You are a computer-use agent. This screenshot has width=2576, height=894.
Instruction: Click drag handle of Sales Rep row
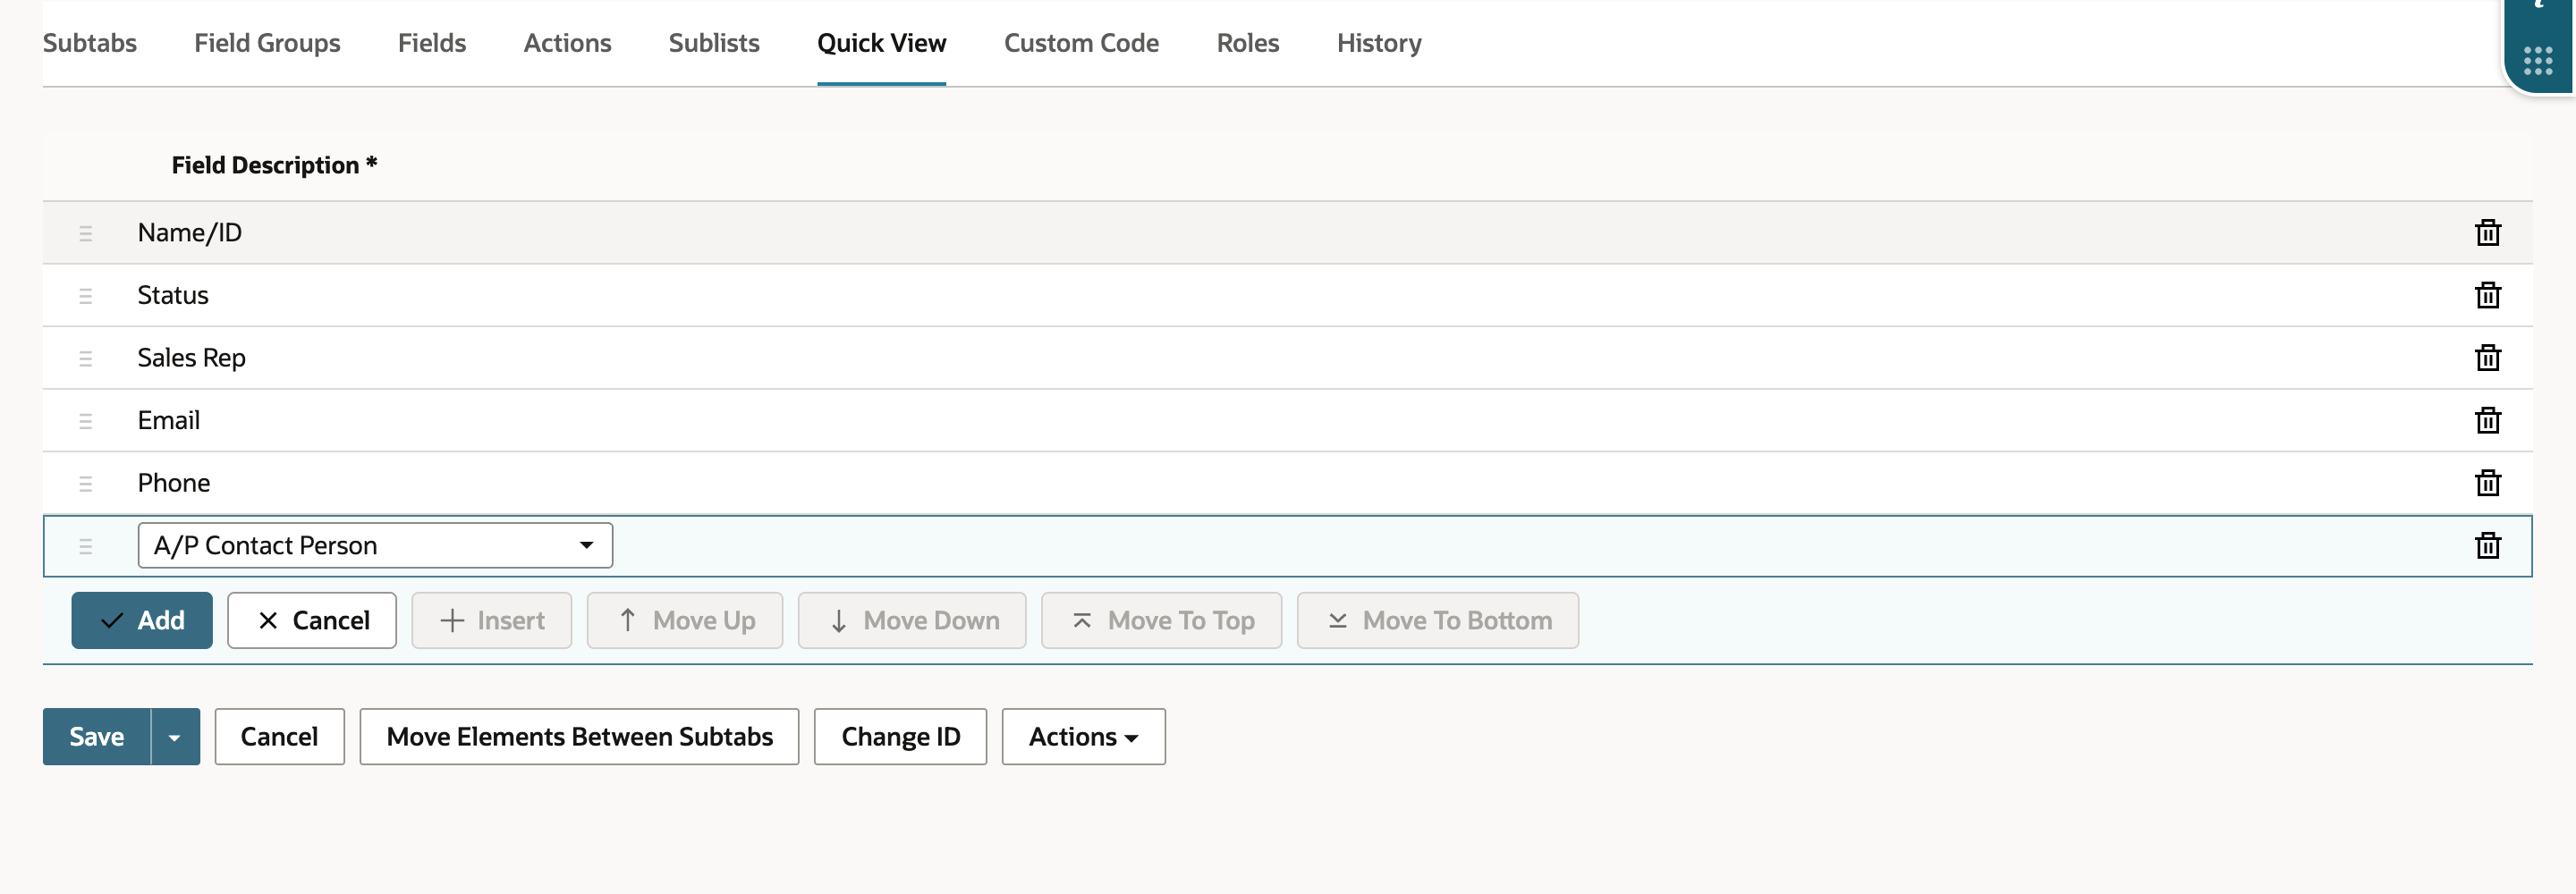[85, 358]
